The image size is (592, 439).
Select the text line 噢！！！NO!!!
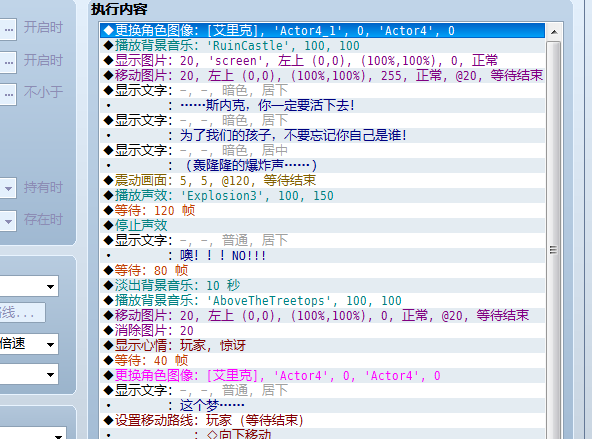click(x=322, y=256)
